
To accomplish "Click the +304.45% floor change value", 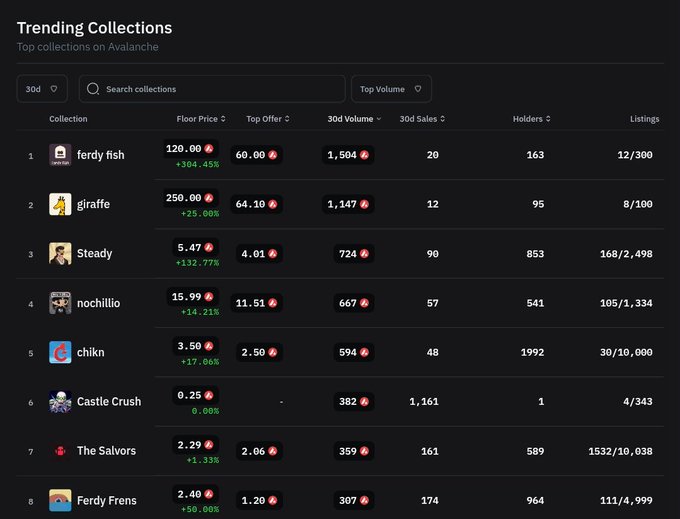I will [197, 164].
